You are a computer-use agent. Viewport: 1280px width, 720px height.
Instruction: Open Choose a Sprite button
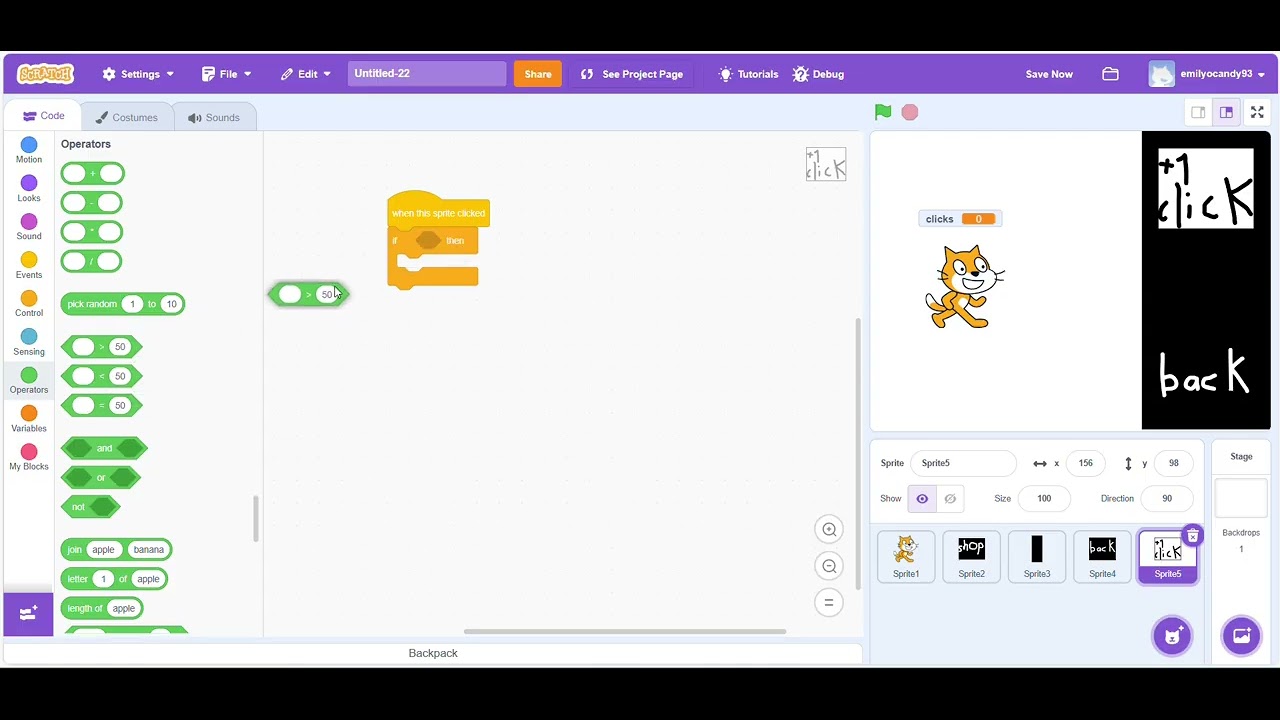[1172, 636]
